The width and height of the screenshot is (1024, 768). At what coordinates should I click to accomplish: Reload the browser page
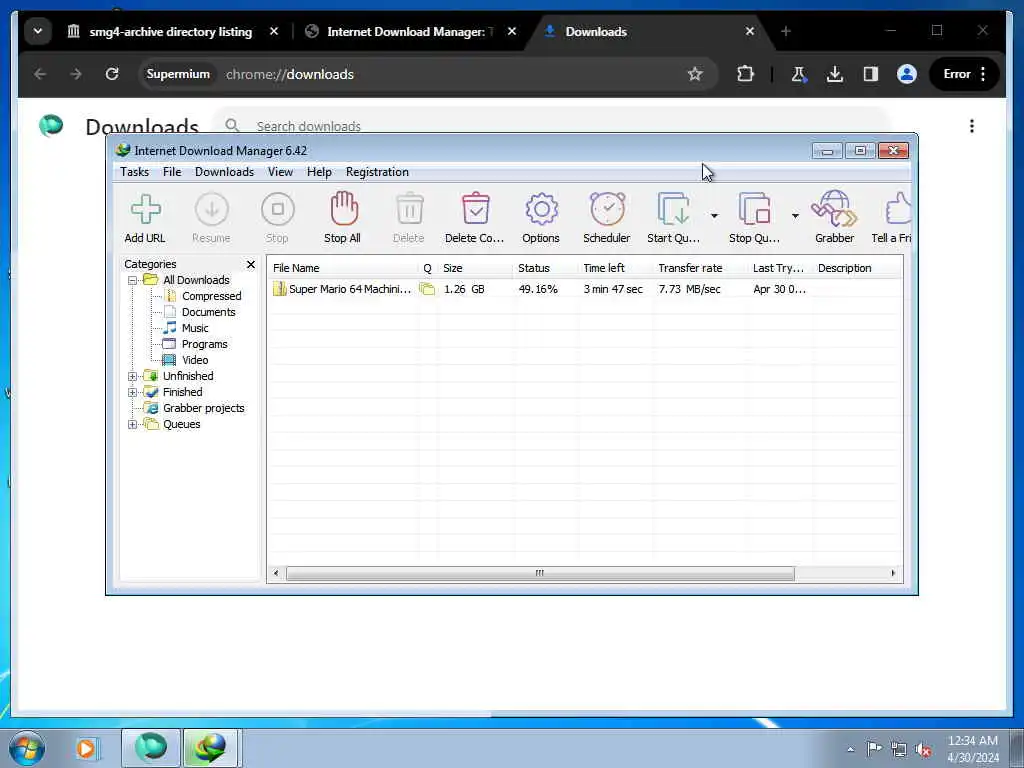[x=112, y=74]
